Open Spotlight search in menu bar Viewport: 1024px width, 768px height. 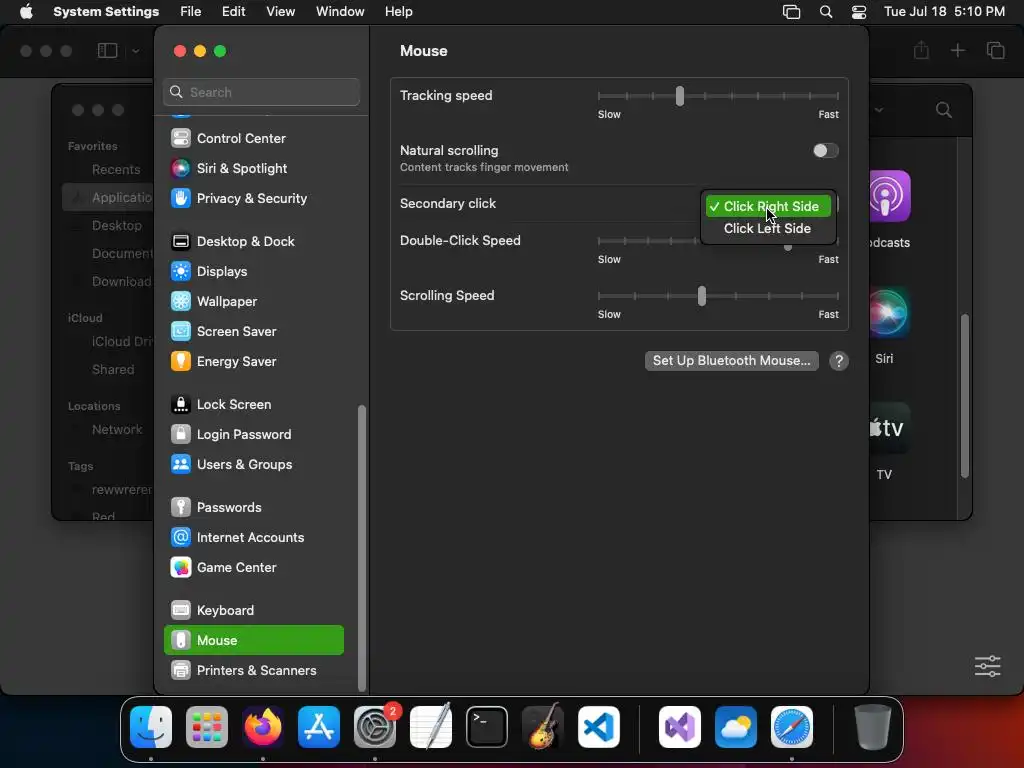[x=826, y=12]
